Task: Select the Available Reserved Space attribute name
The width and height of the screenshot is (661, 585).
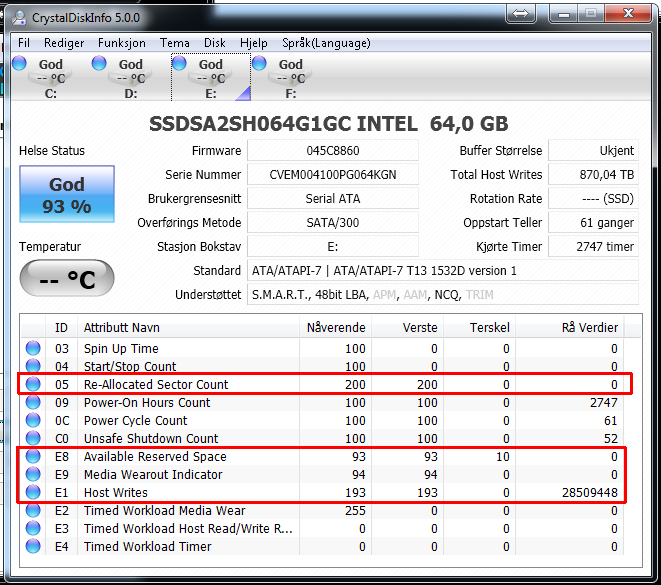Action: tap(155, 456)
